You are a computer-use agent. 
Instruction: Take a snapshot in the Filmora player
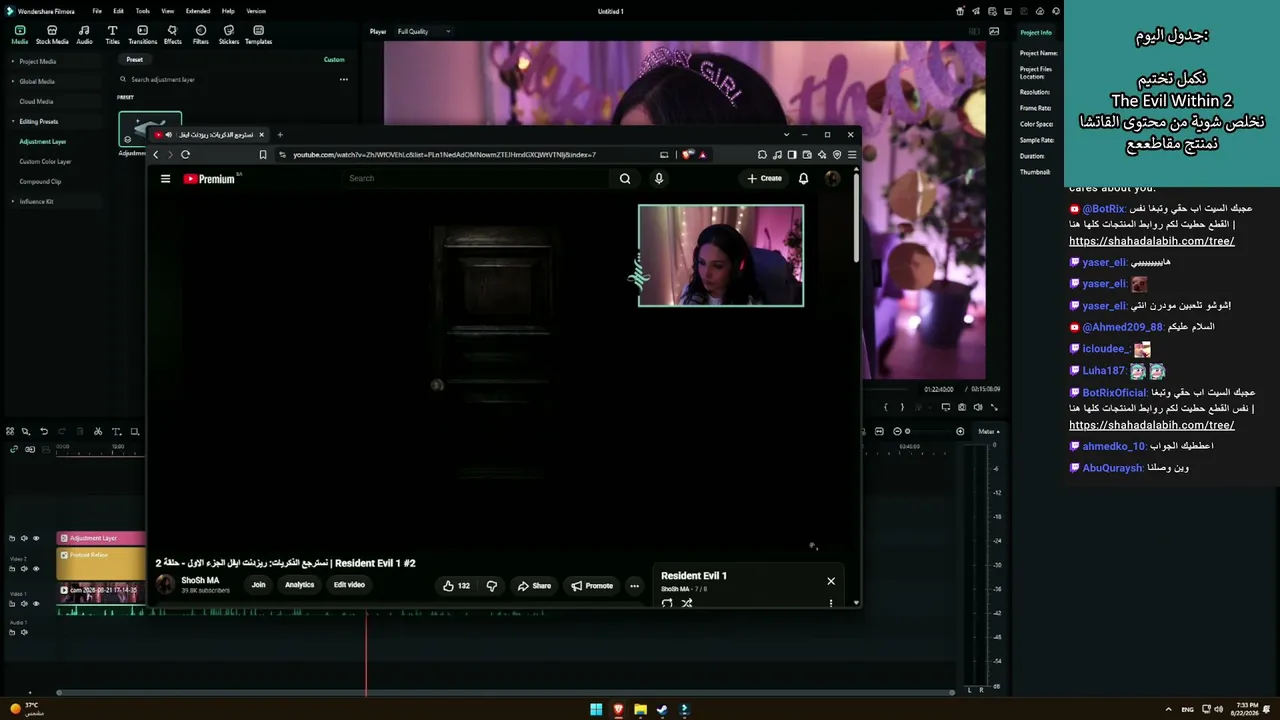(962, 407)
